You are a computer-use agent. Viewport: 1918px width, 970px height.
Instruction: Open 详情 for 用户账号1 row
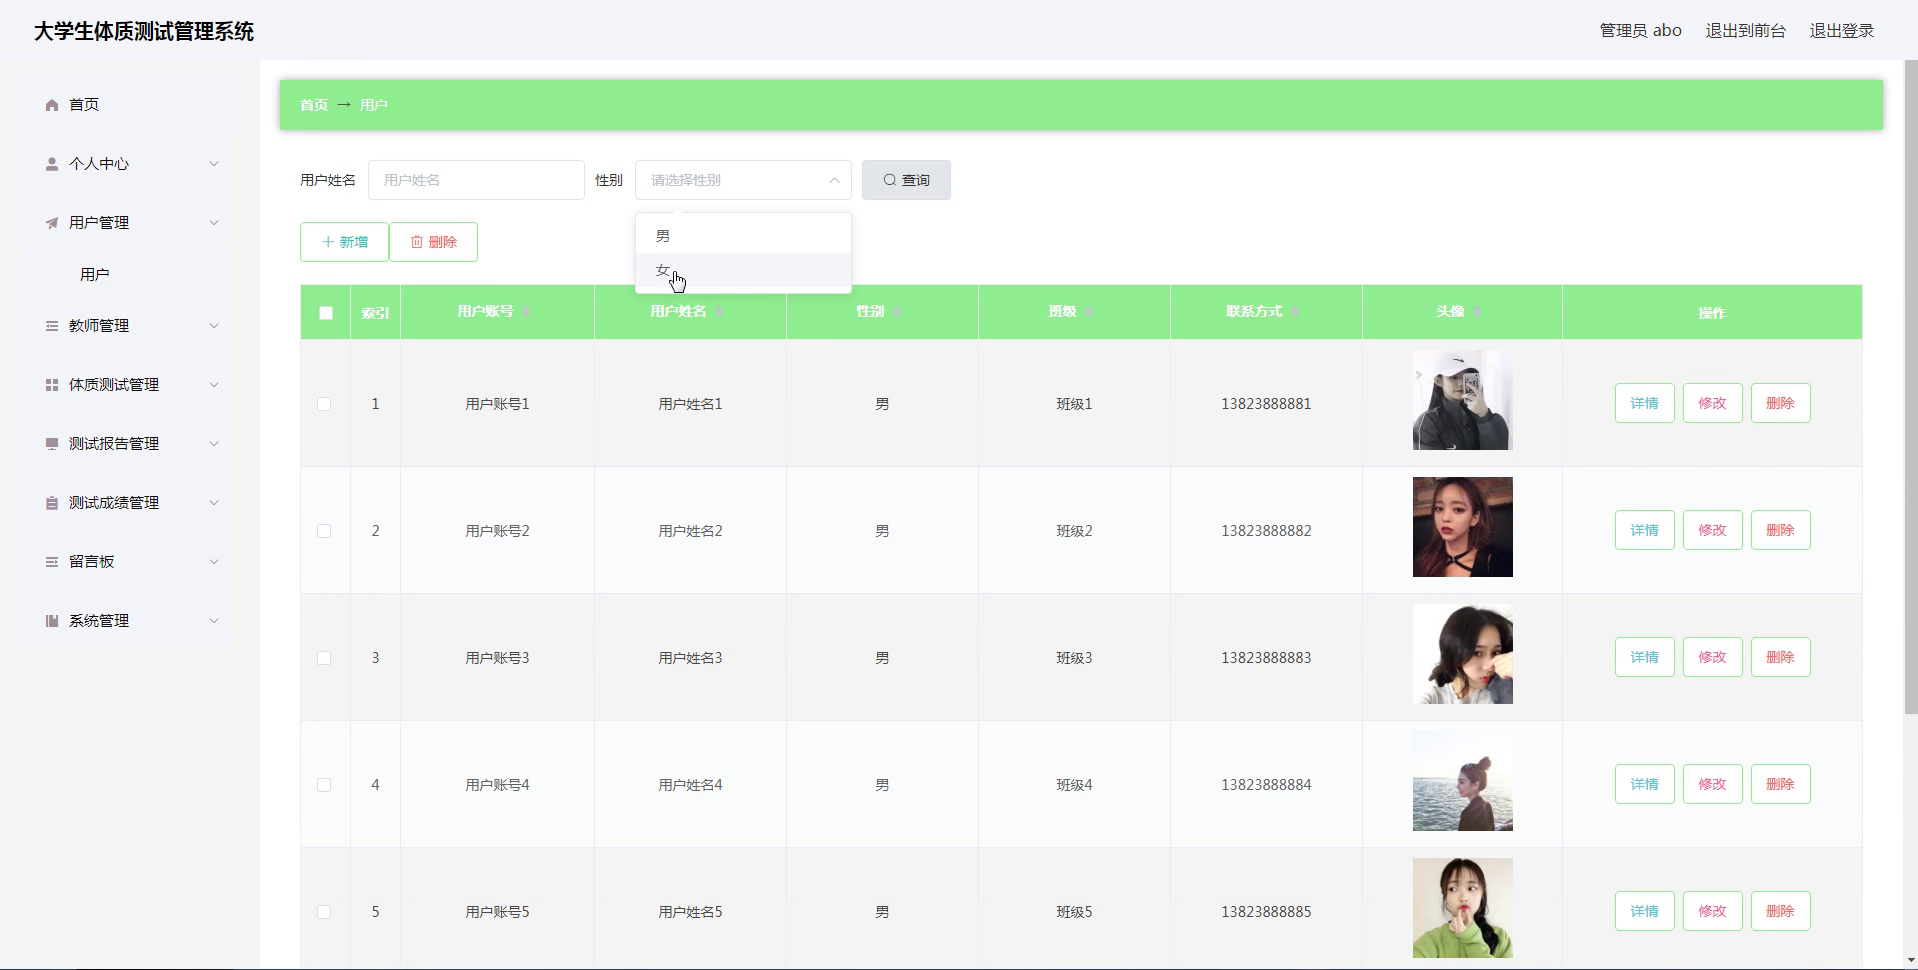(x=1644, y=403)
